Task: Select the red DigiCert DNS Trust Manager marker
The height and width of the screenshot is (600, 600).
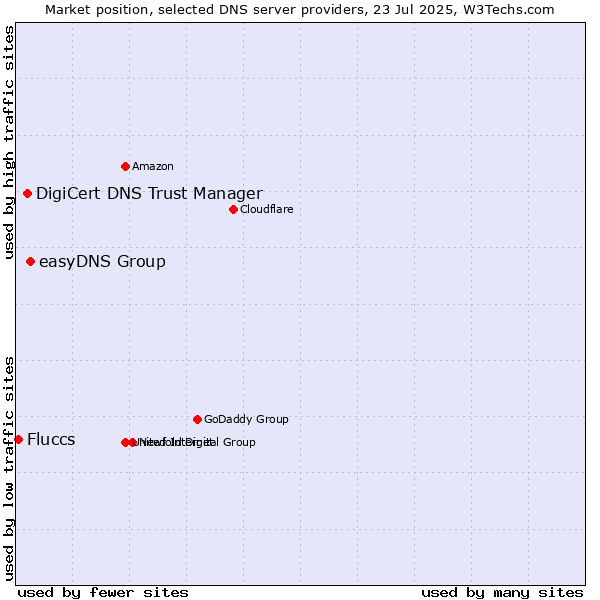Action: pos(27,194)
